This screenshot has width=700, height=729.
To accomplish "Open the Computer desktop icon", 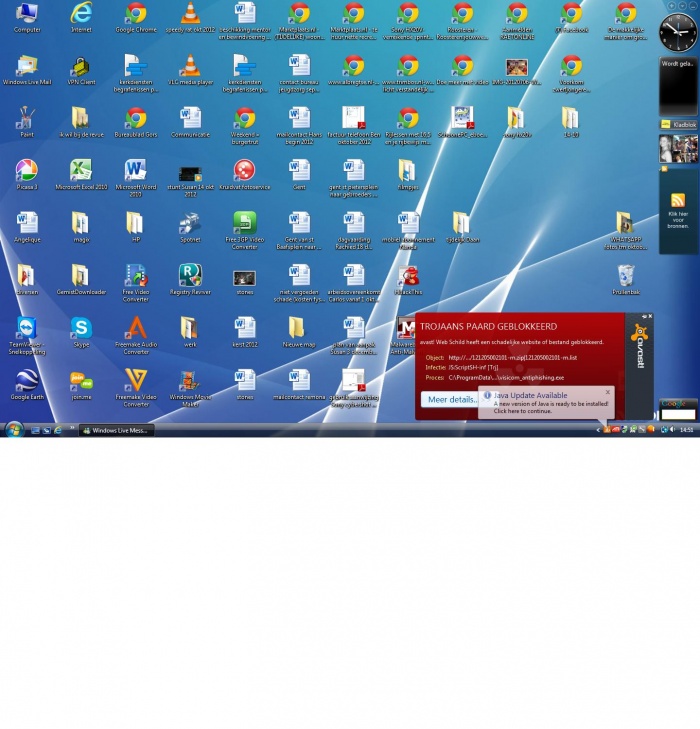I will (x=27, y=18).
